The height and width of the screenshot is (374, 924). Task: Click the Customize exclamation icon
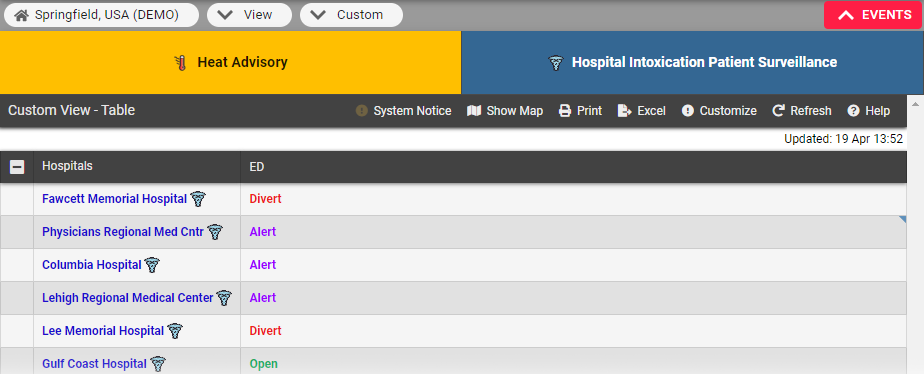click(x=688, y=111)
